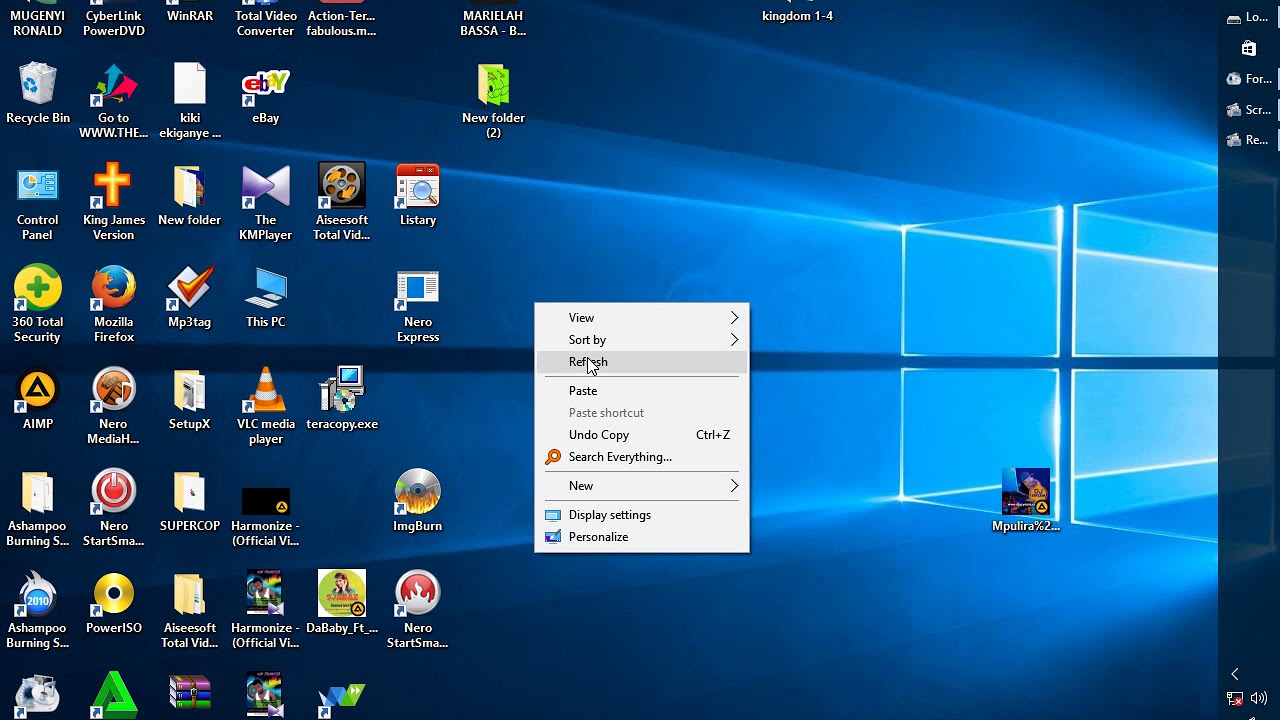The image size is (1280, 720).
Task: Select the 'MUGENYI RONALD' desktop label
Action: (38, 23)
